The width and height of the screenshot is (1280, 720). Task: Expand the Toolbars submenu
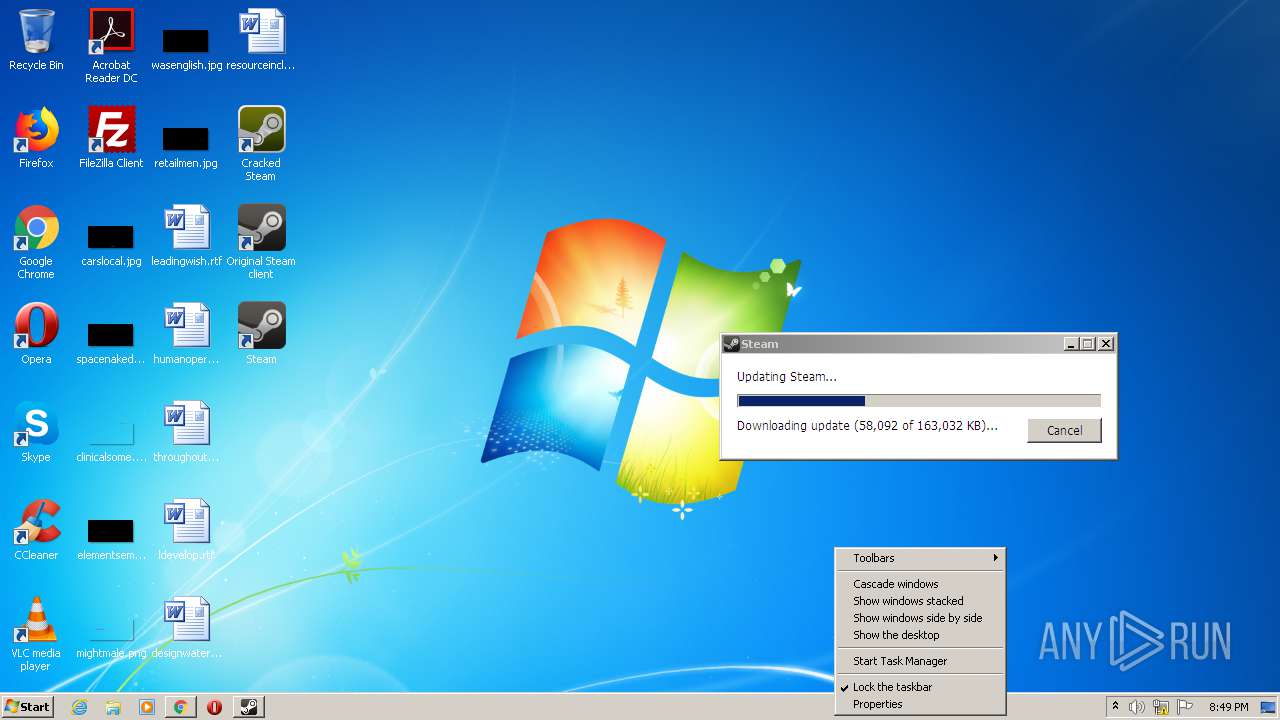coord(920,558)
